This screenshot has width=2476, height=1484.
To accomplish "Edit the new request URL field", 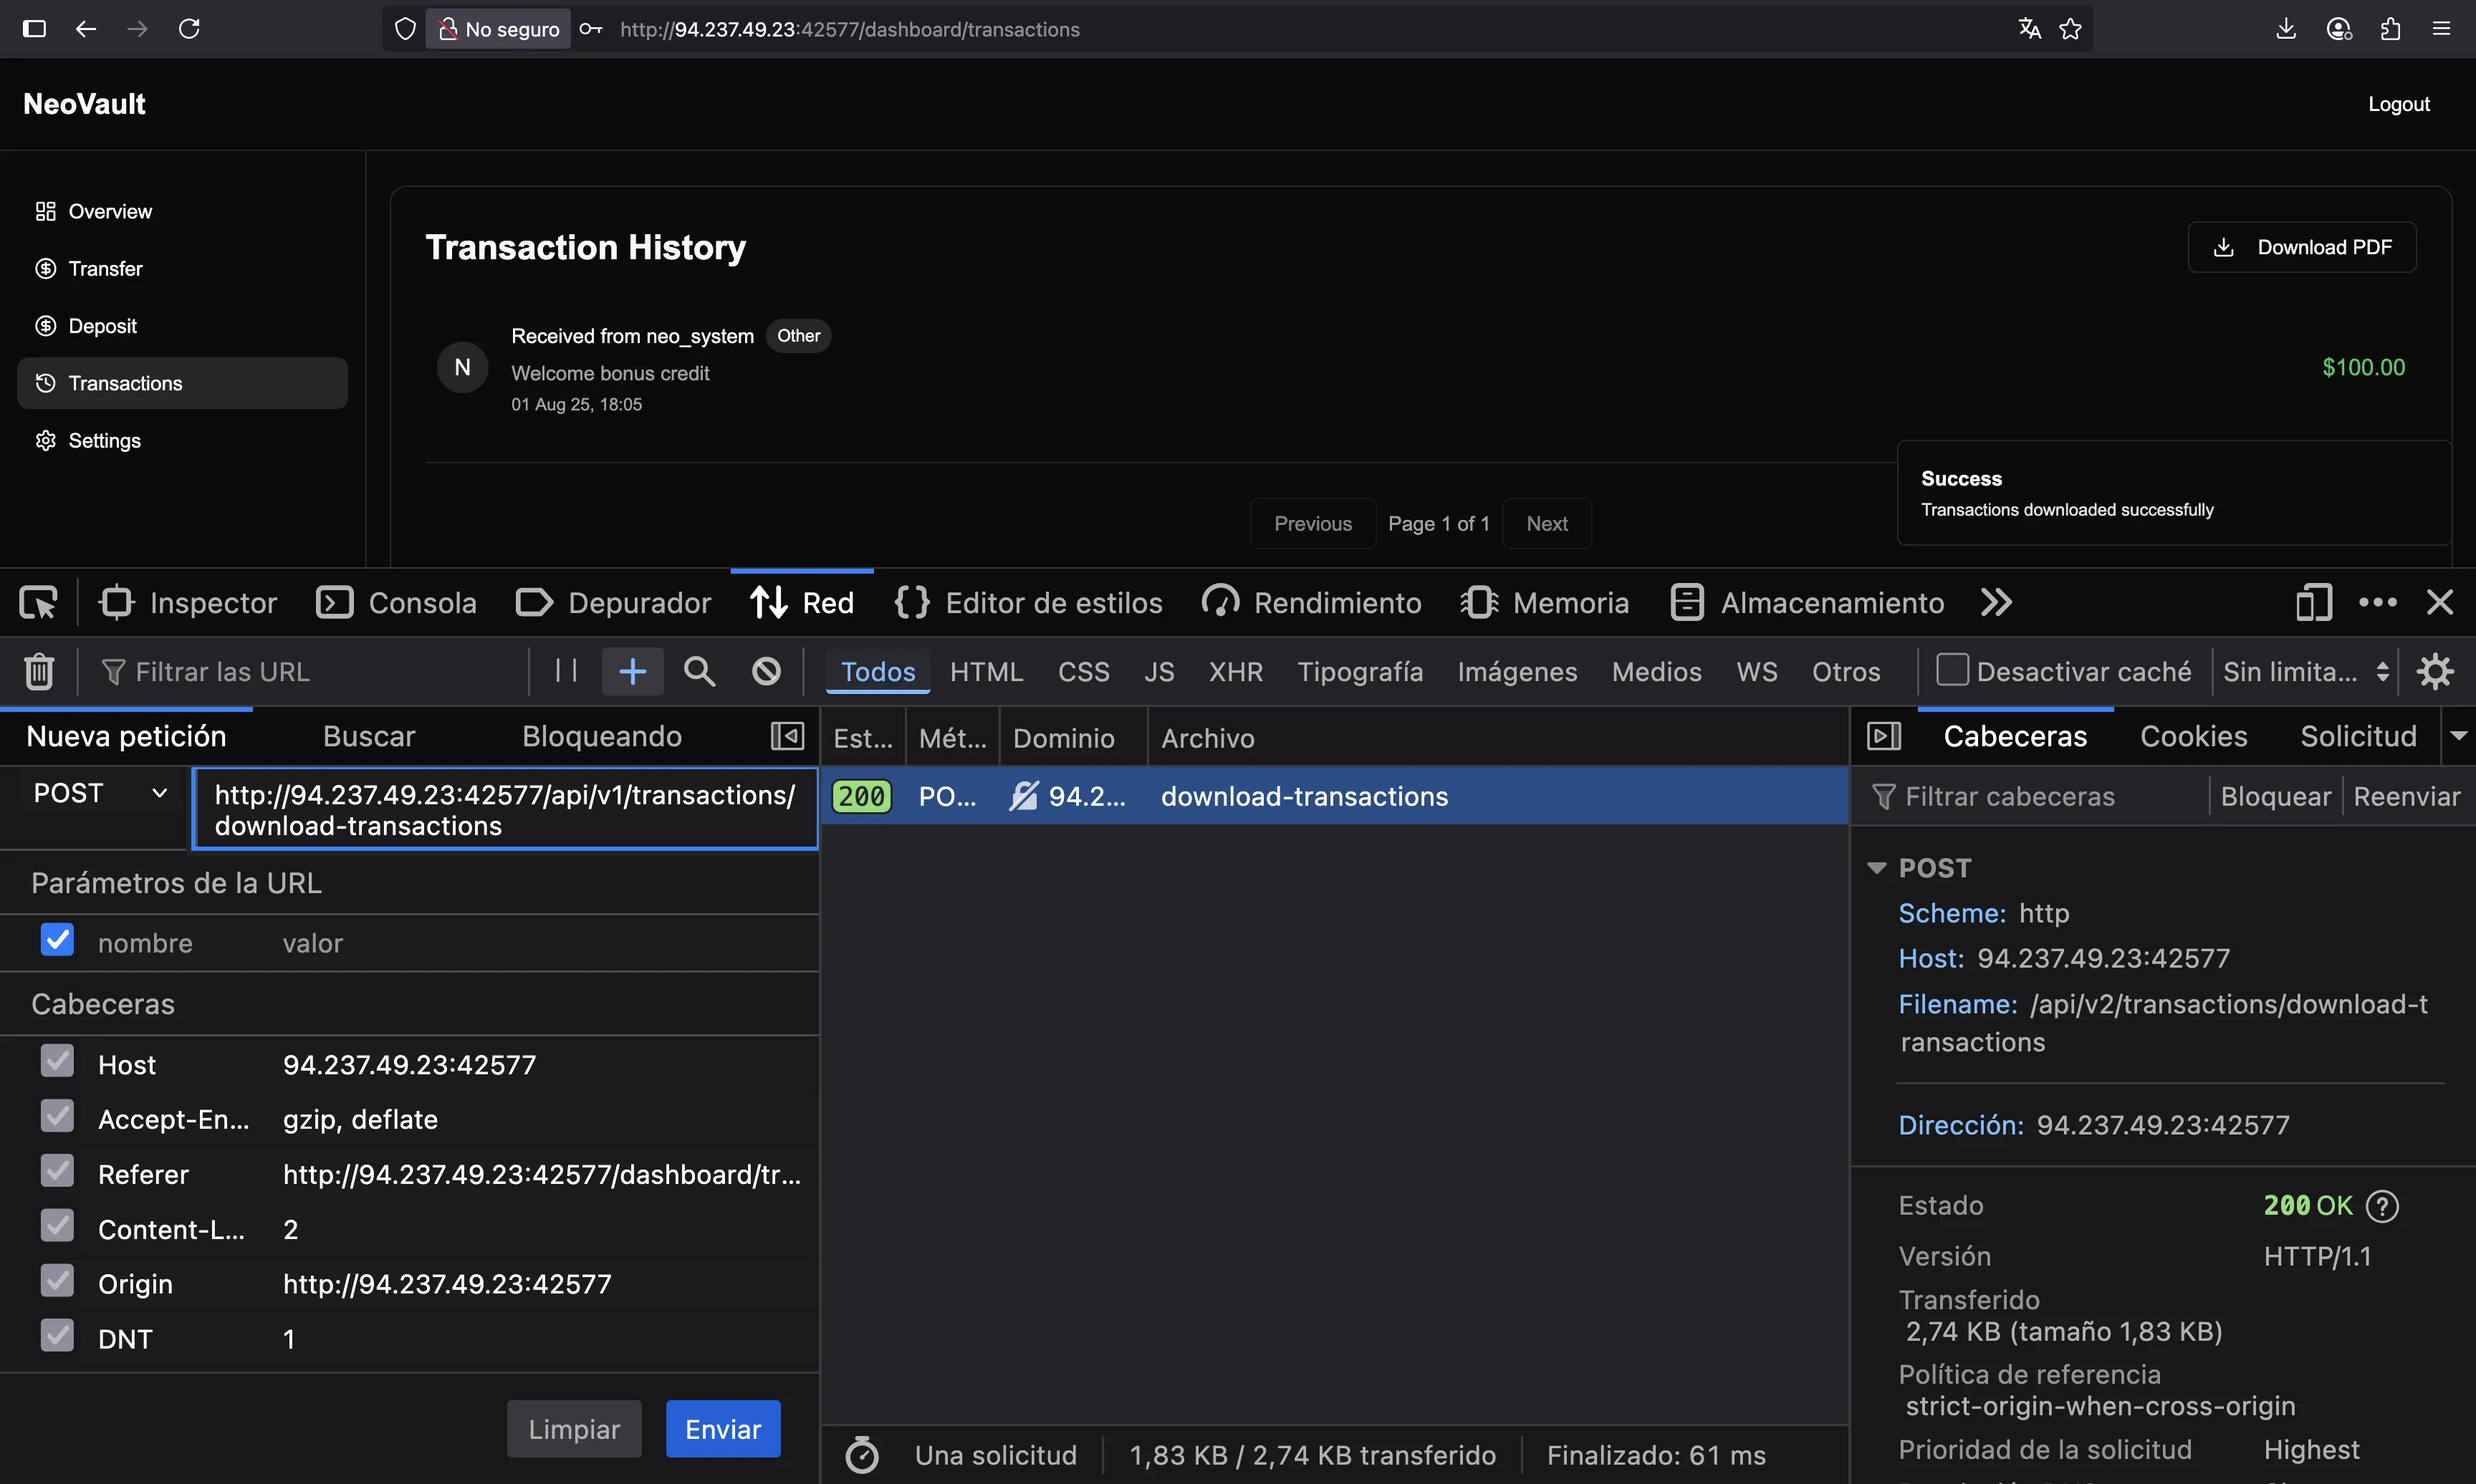I will click(505, 809).
